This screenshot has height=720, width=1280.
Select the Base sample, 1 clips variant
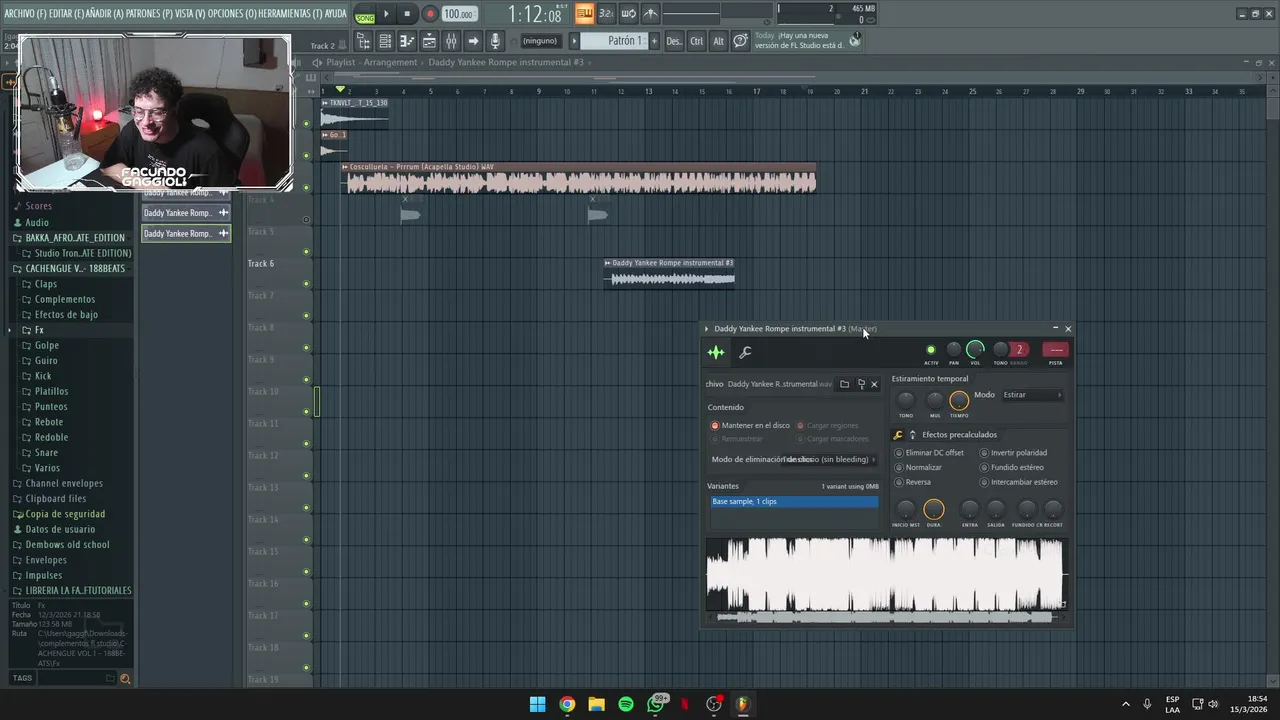pyautogui.click(x=794, y=501)
